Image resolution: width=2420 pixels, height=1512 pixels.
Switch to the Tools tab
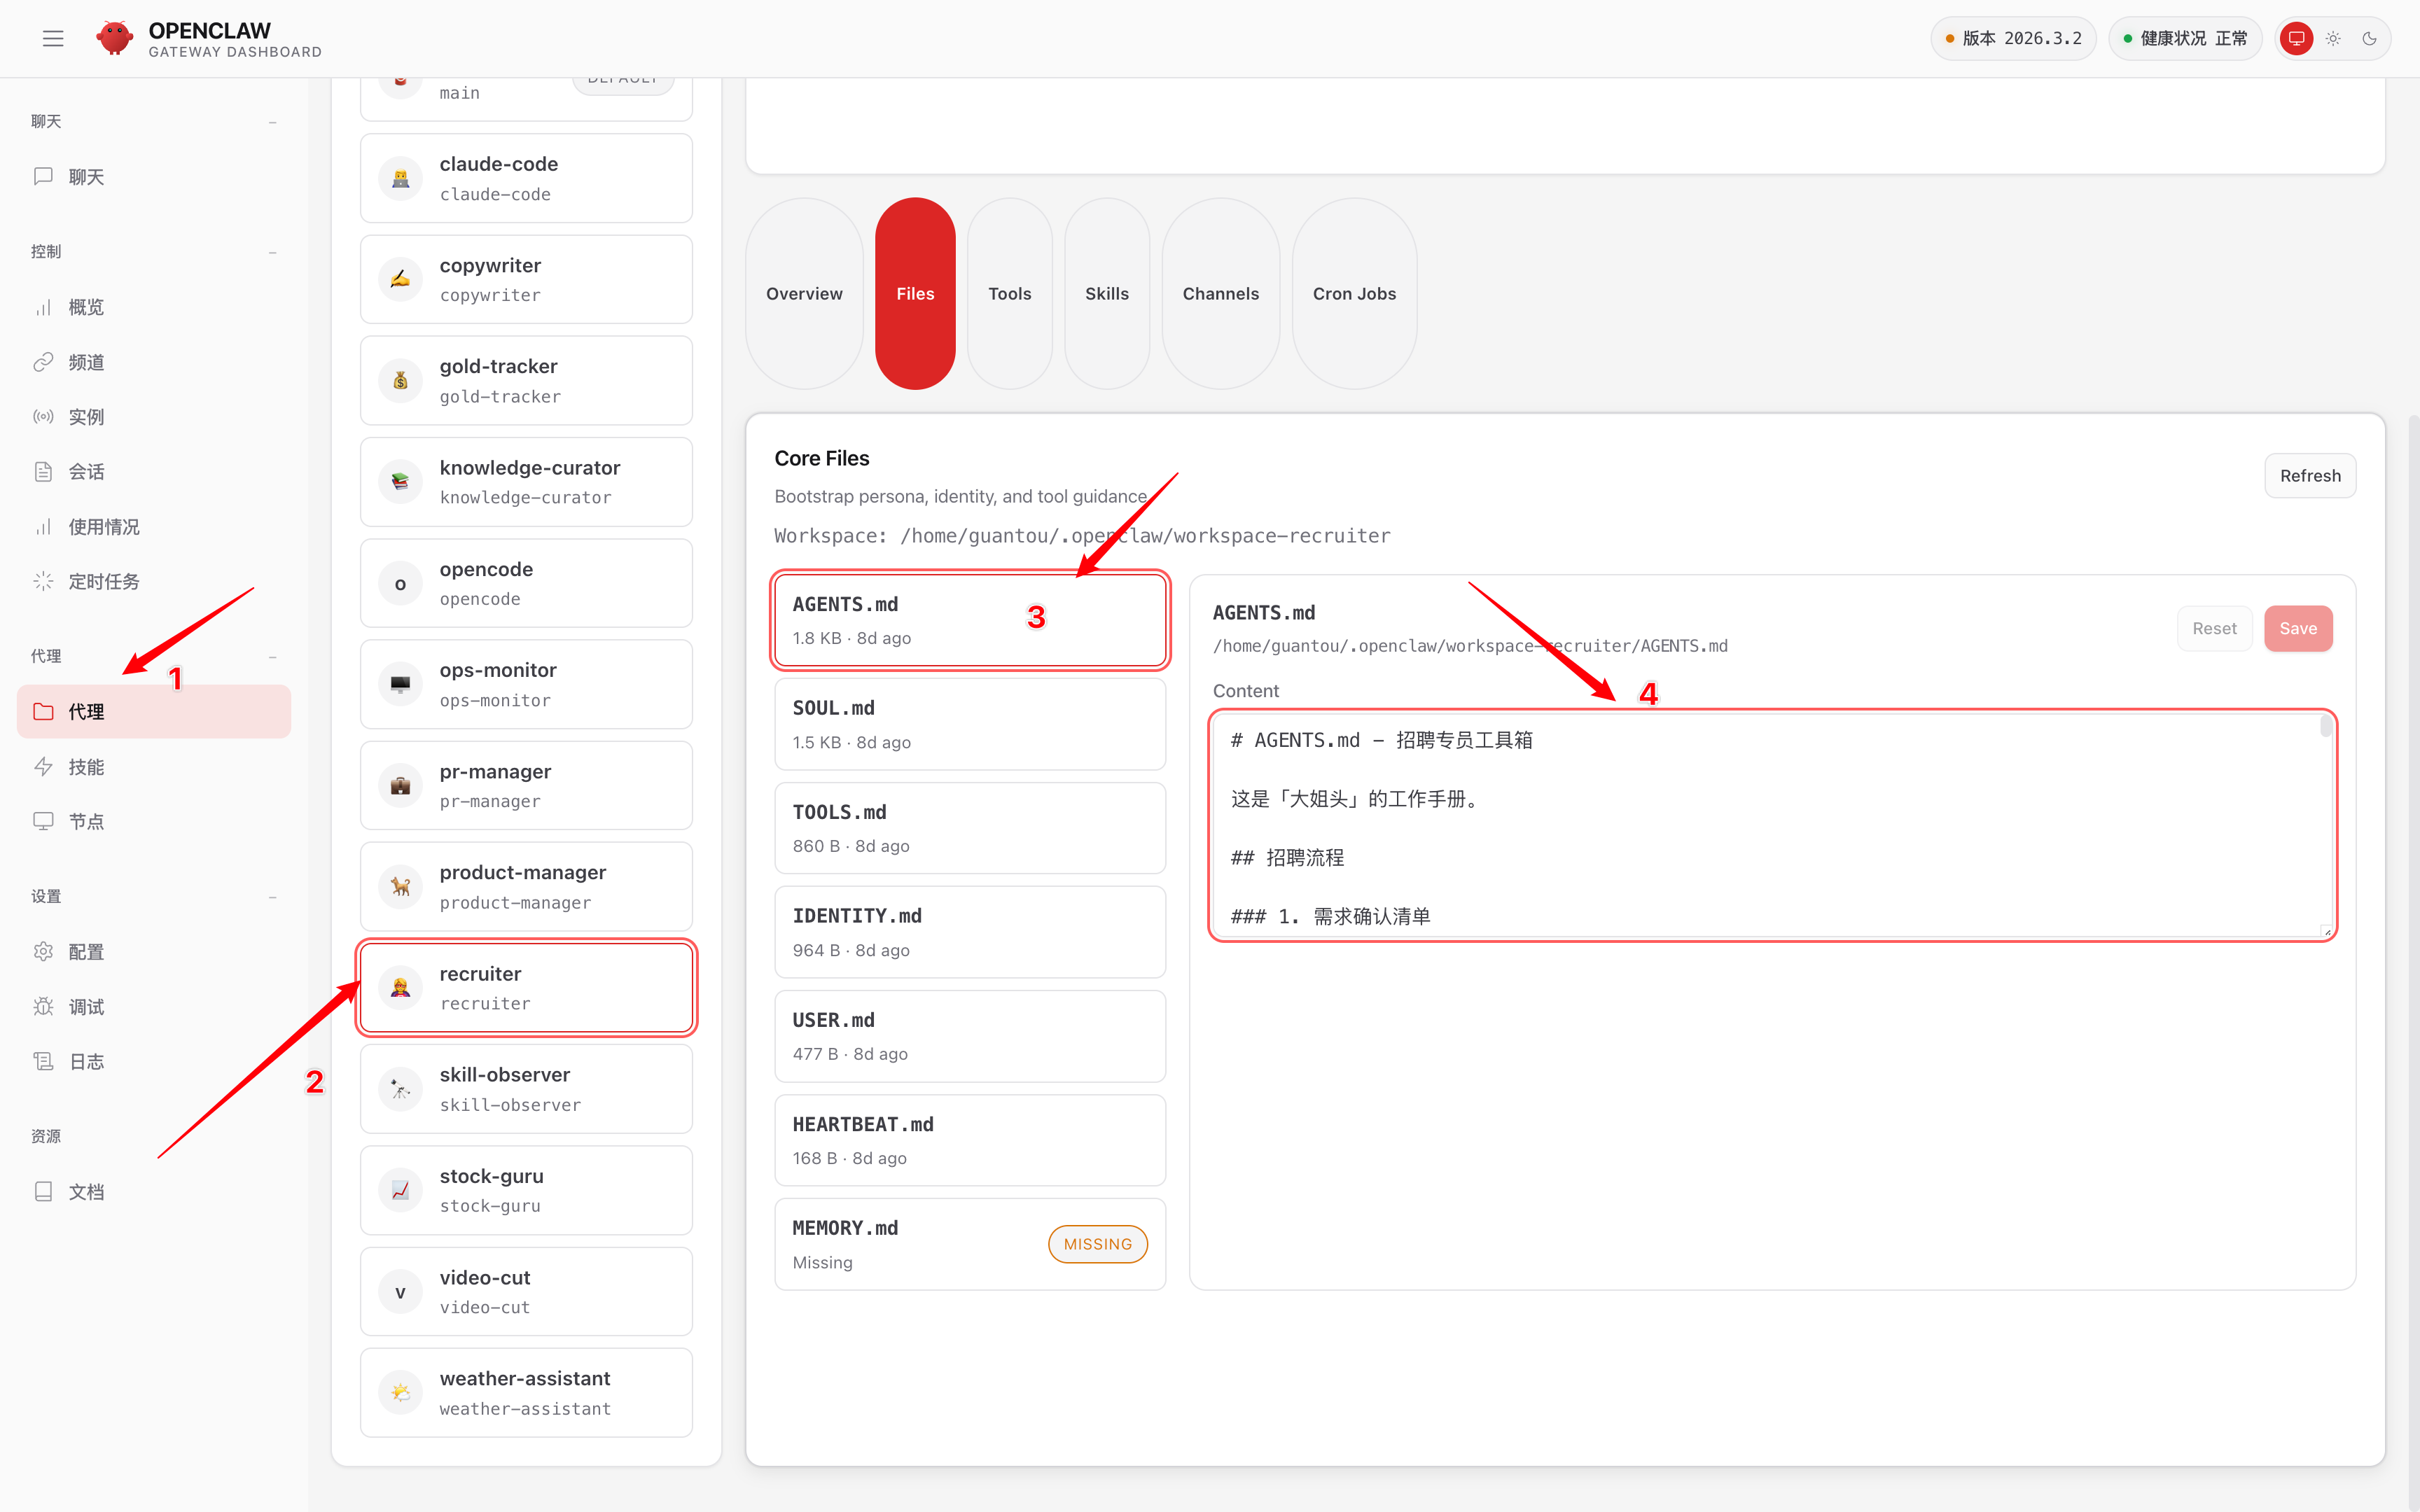[x=1009, y=293]
